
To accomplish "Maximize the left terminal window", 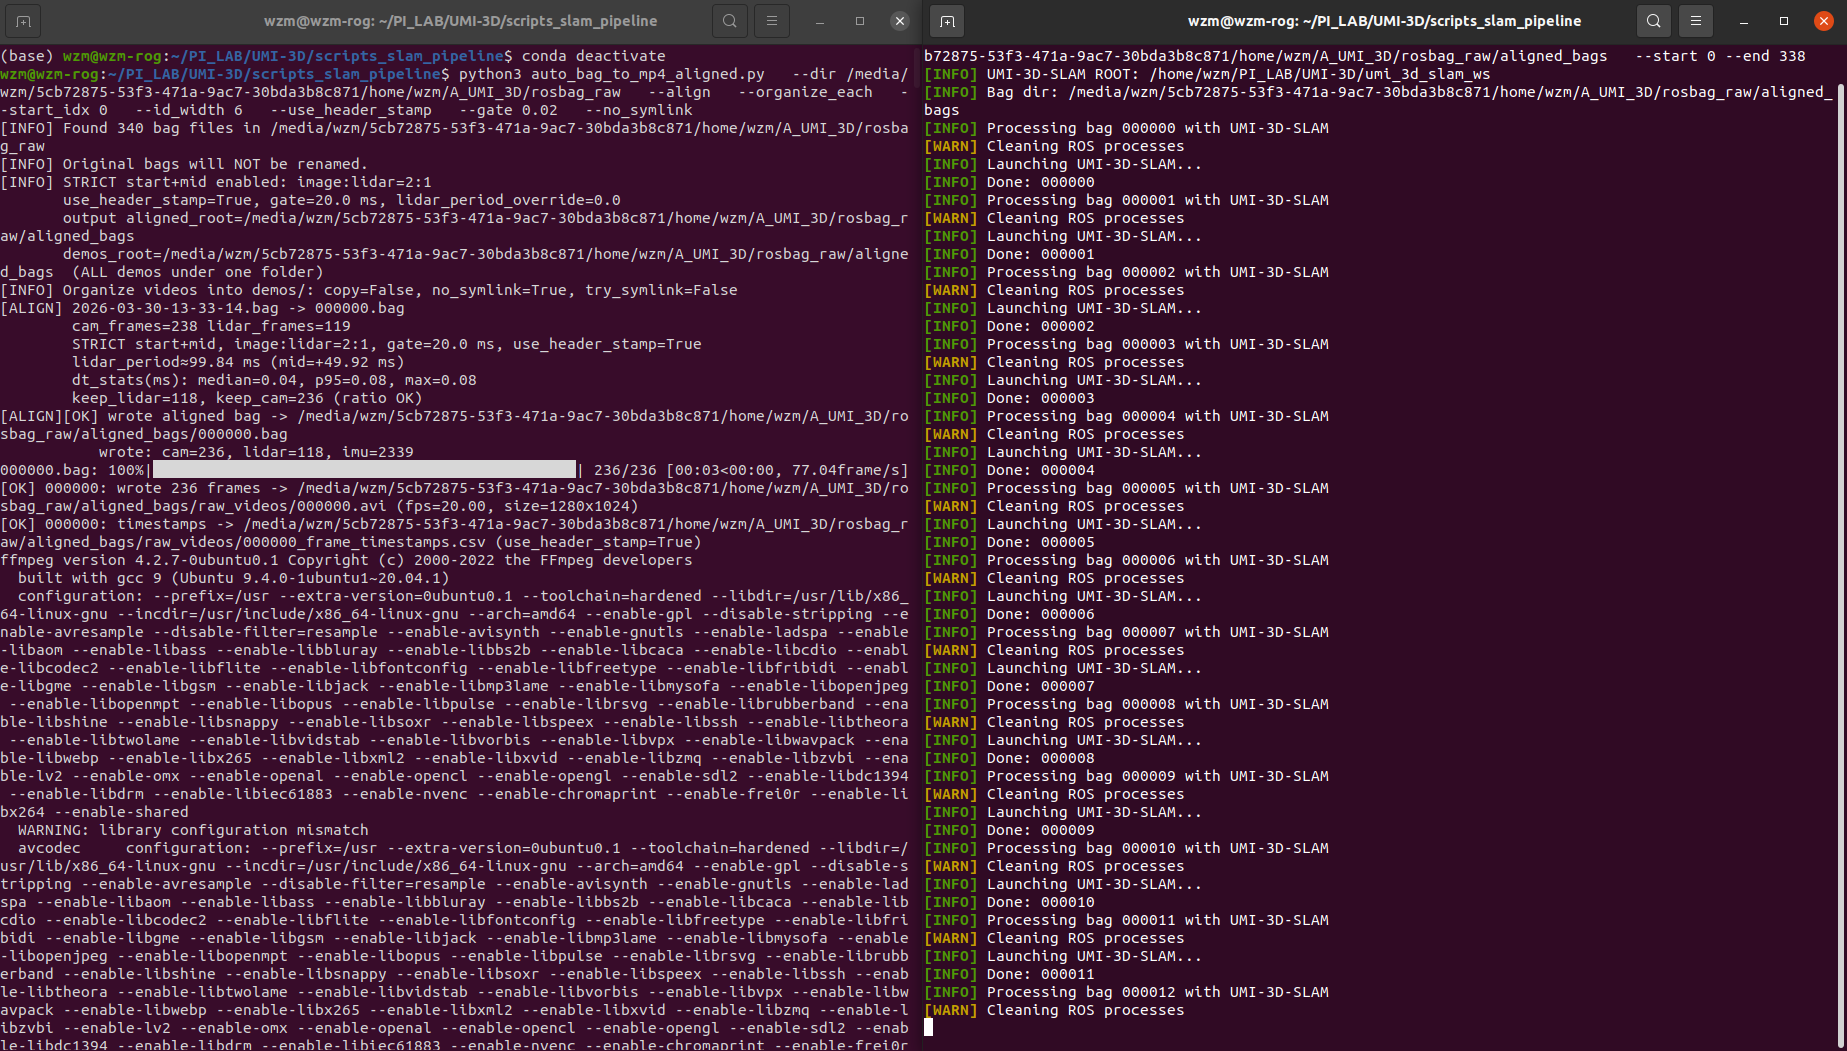I will [860, 21].
